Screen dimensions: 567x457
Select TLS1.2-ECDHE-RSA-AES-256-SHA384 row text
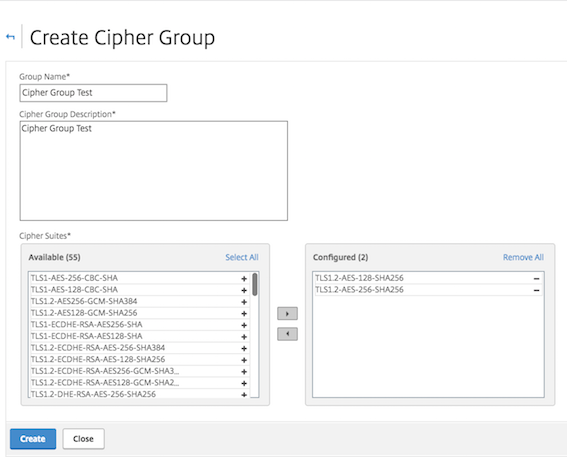pos(98,347)
